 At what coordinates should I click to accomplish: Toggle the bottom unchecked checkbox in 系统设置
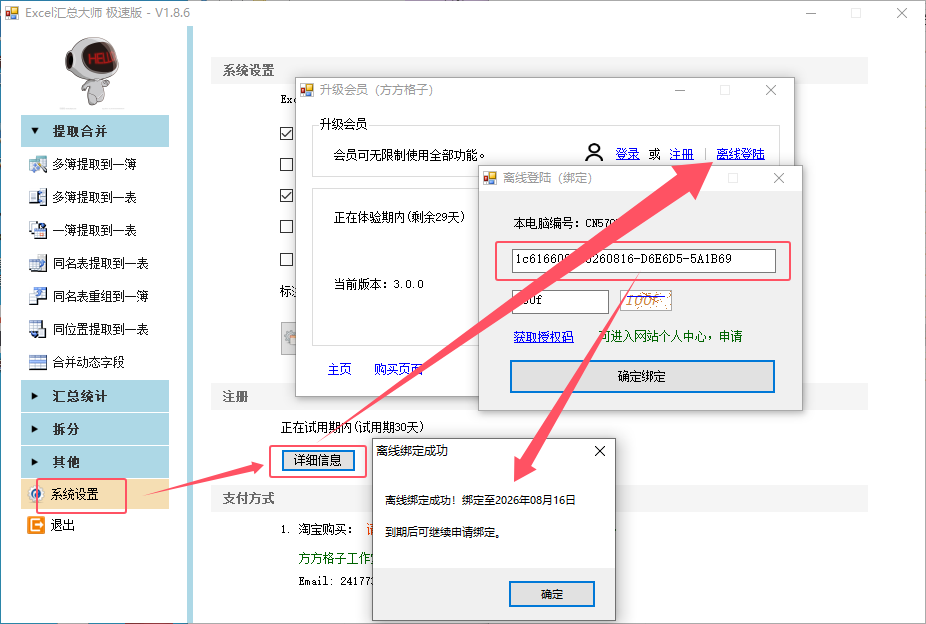pyautogui.click(x=287, y=259)
